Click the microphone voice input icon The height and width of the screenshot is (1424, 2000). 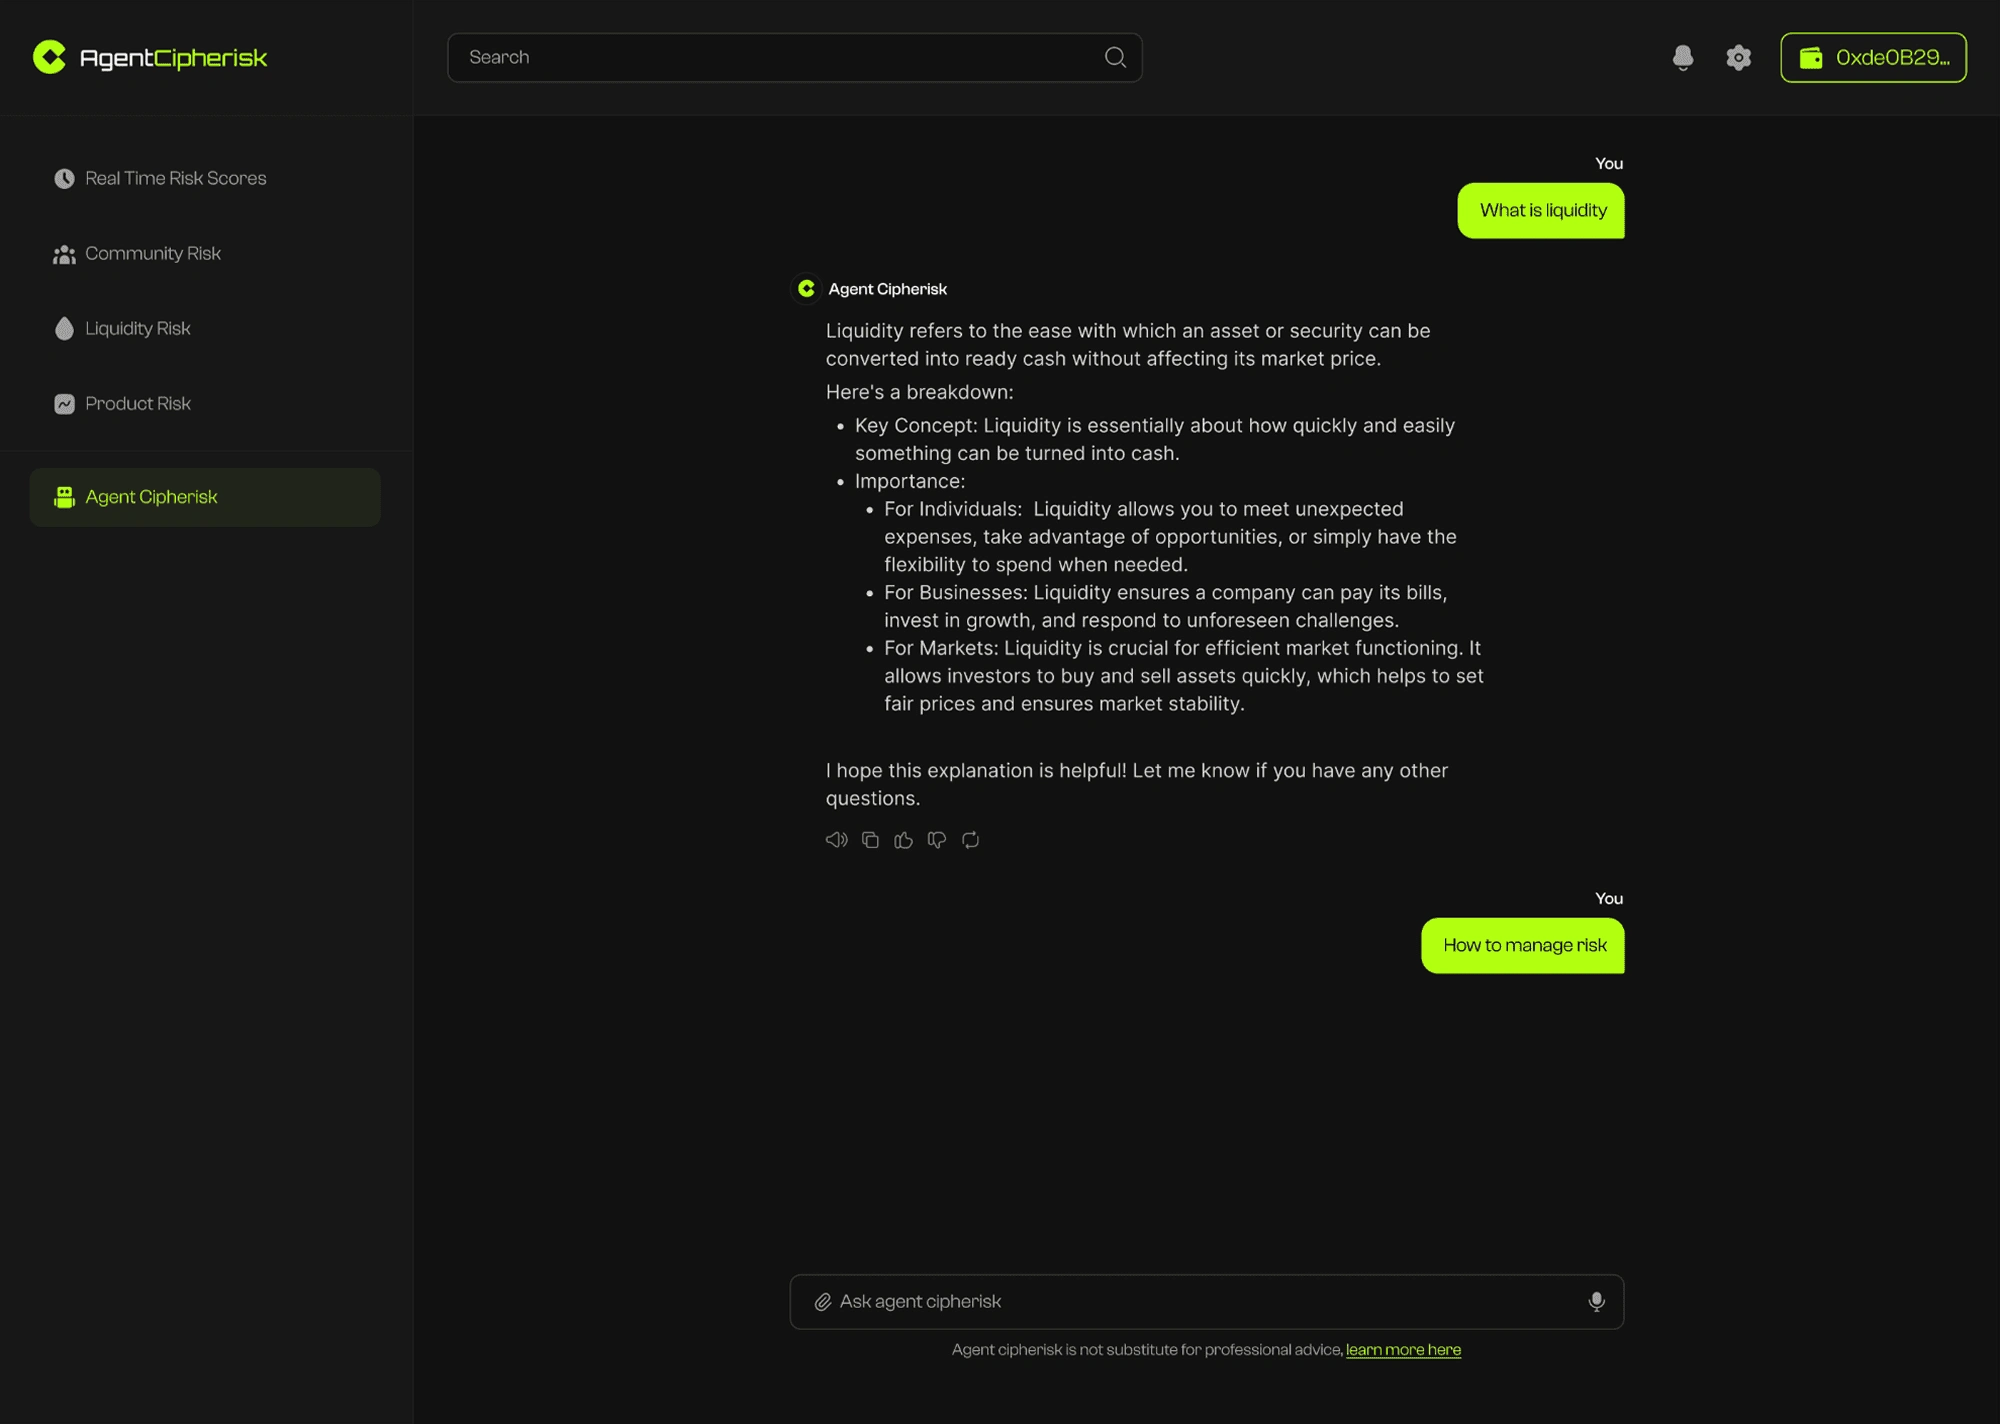1596,1301
